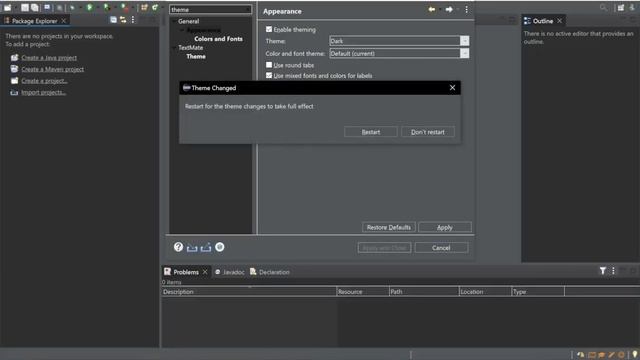Collapse the General node in preferences tree
The image size is (640, 360).
tap(174, 21)
